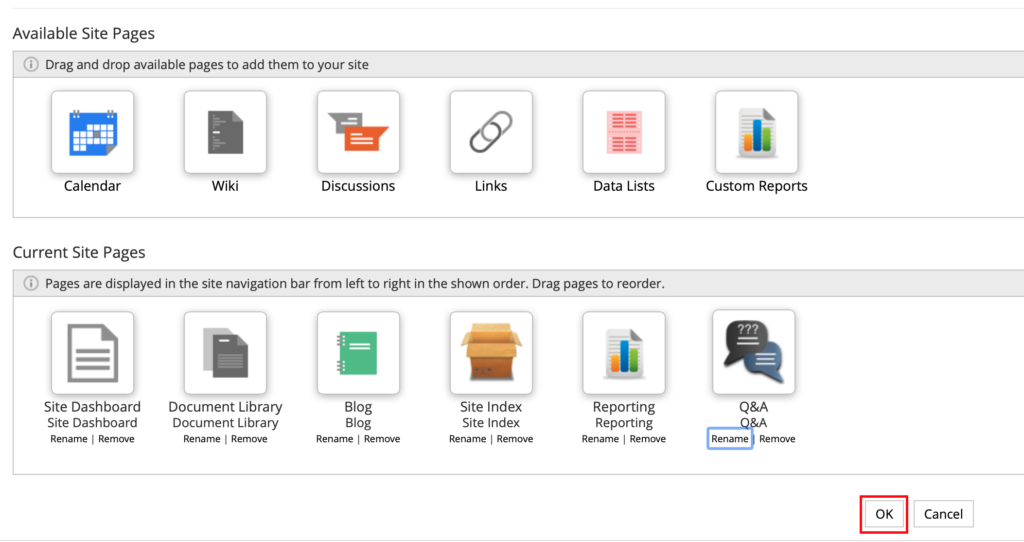Click the Blog notebook icon
This screenshot has width=1024, height=542.
pyautogui.click(x=358, y=353)
